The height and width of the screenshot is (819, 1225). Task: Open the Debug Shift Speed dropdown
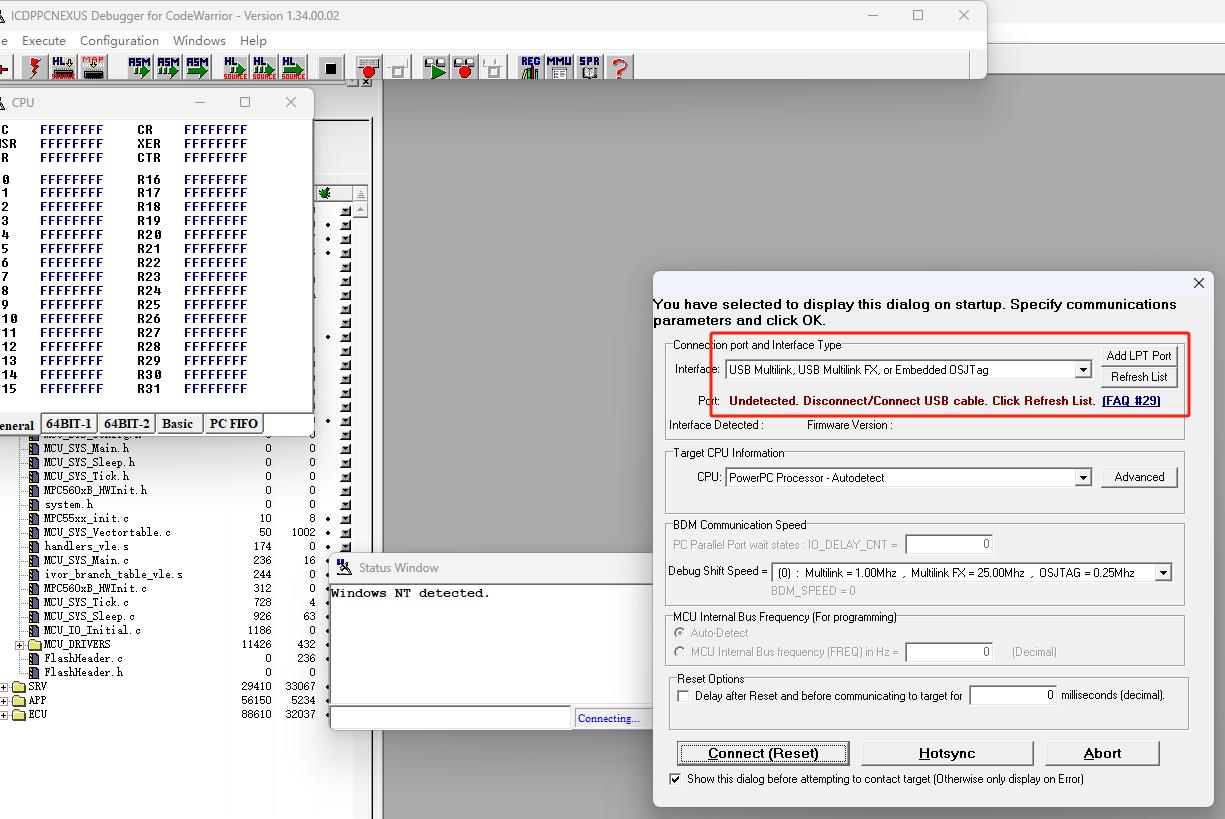click(x=1162, y=573)
